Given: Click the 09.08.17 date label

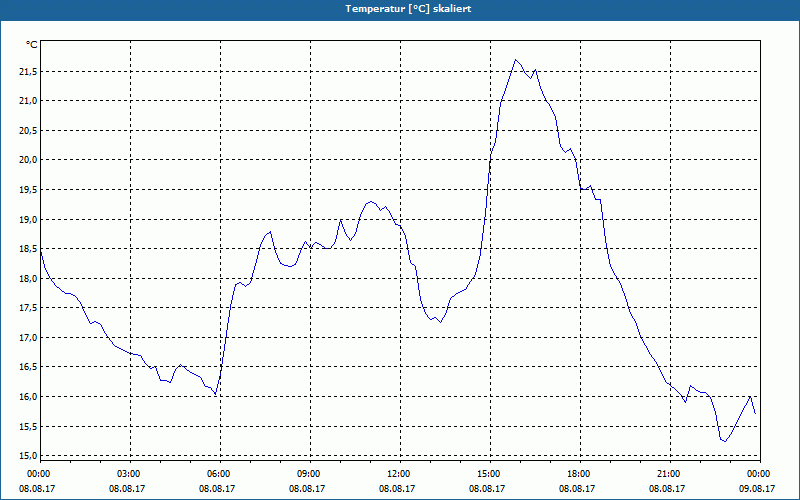Looking at the screenshot, I should [x=757, y=488].
